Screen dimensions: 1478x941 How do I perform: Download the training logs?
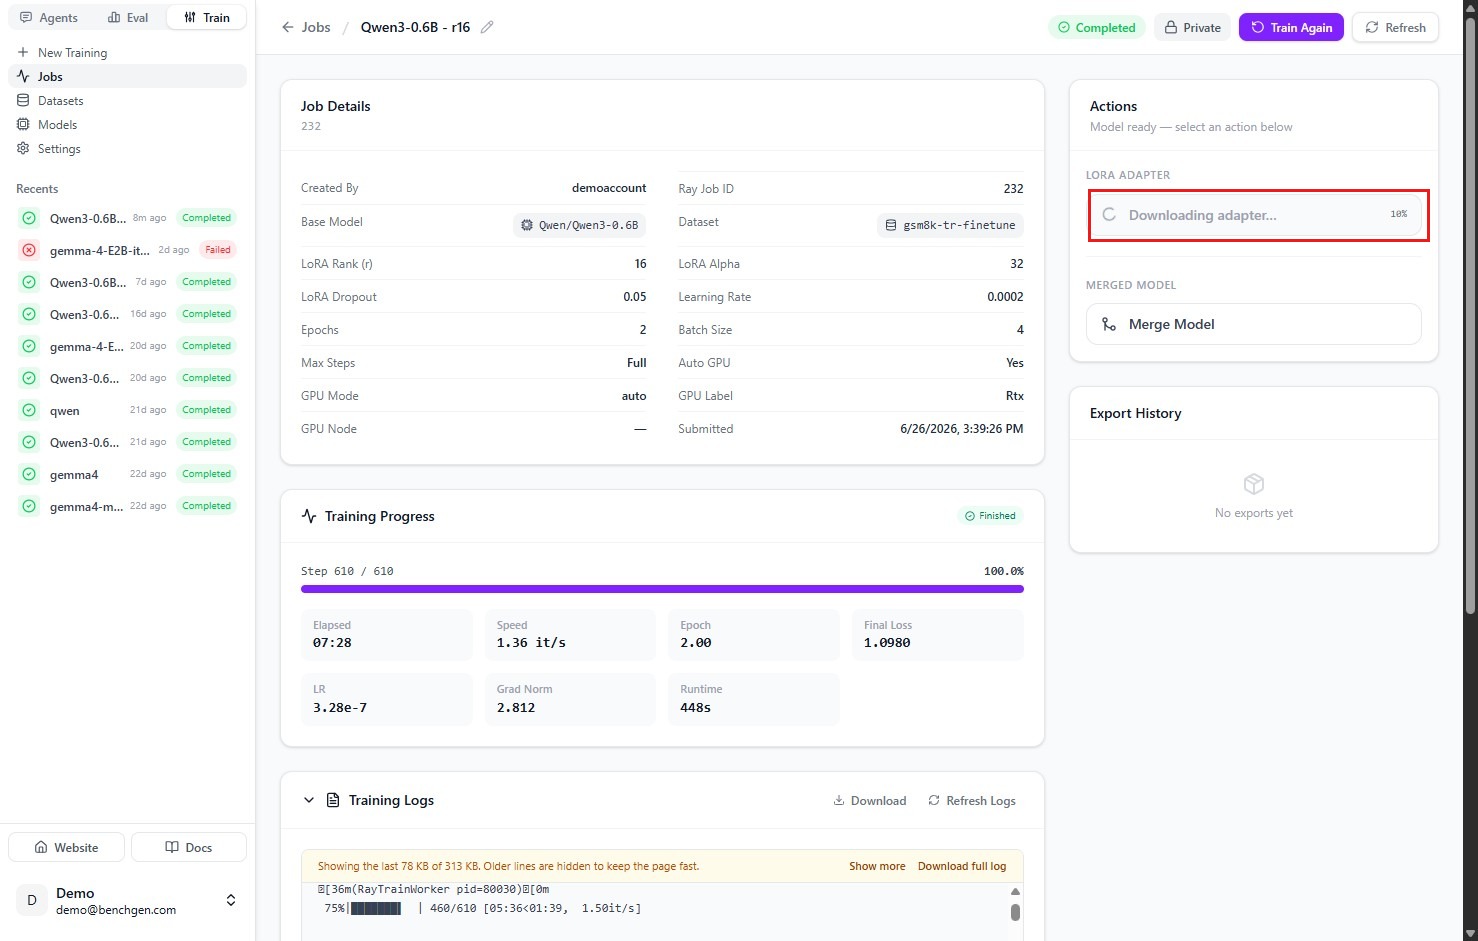870,801
